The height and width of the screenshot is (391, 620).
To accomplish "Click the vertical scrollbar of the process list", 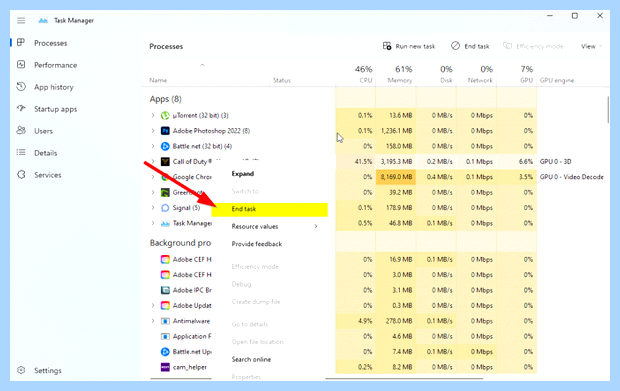I will 608,109.
